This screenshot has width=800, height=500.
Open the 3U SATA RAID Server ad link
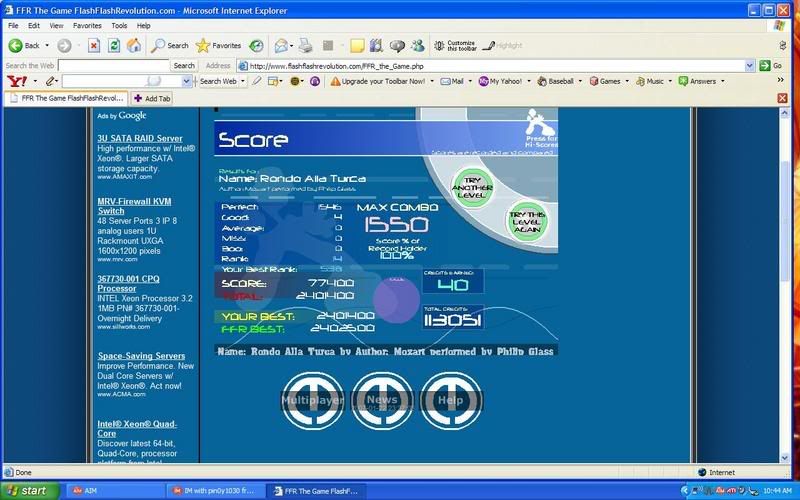pos(140,138)
